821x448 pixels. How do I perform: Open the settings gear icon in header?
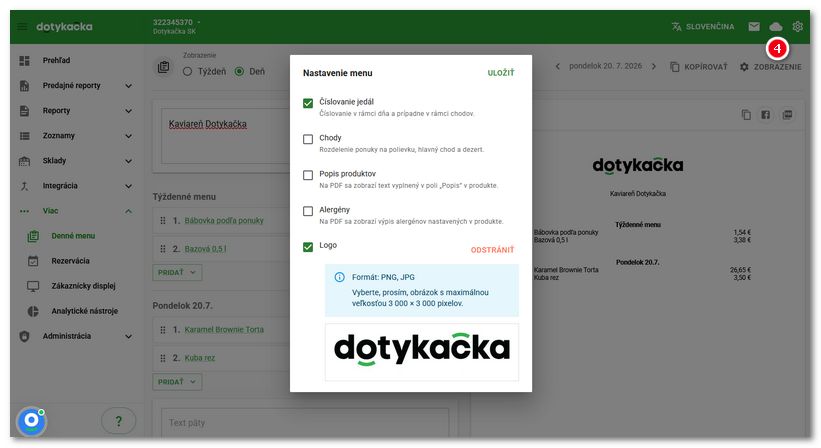pos(797,26)
